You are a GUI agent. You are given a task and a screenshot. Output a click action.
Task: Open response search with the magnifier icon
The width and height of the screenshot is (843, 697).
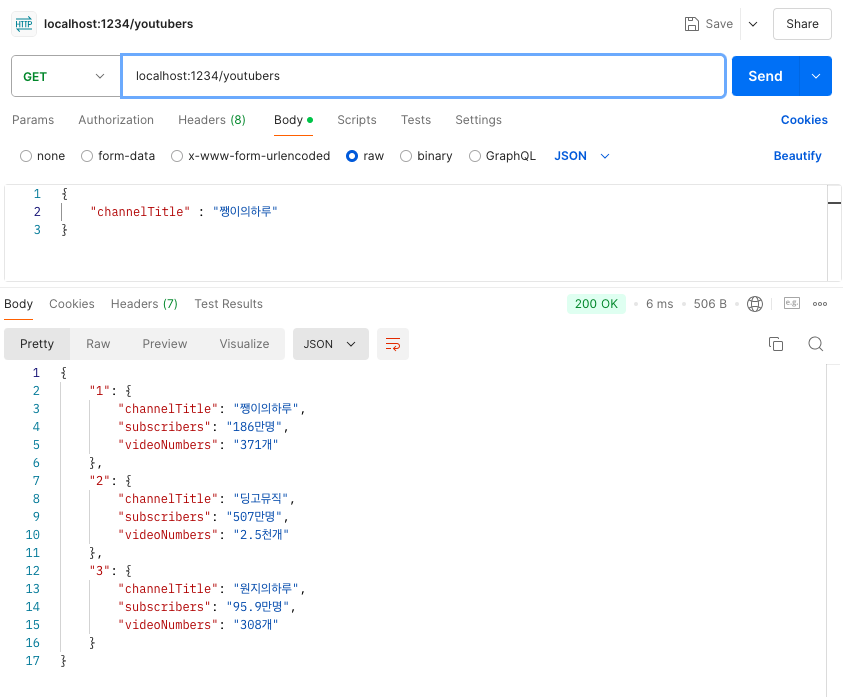[x=816, y=344]
